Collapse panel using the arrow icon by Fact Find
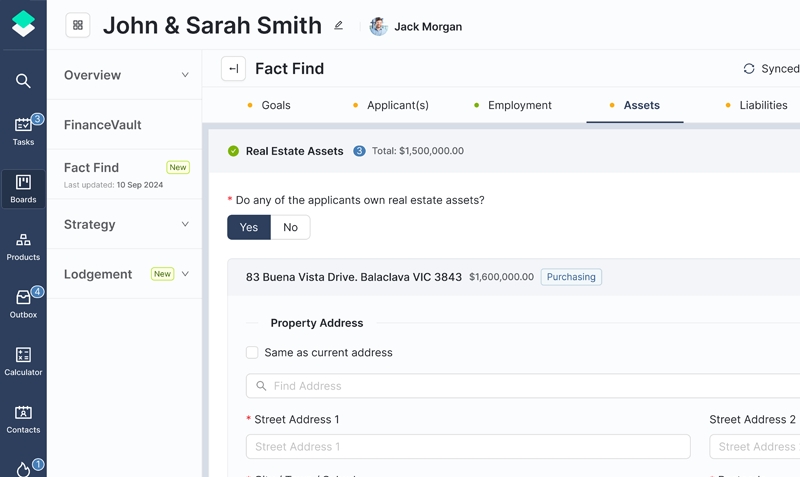This screenshot has width=800, height=477. [x=233, y=69]
